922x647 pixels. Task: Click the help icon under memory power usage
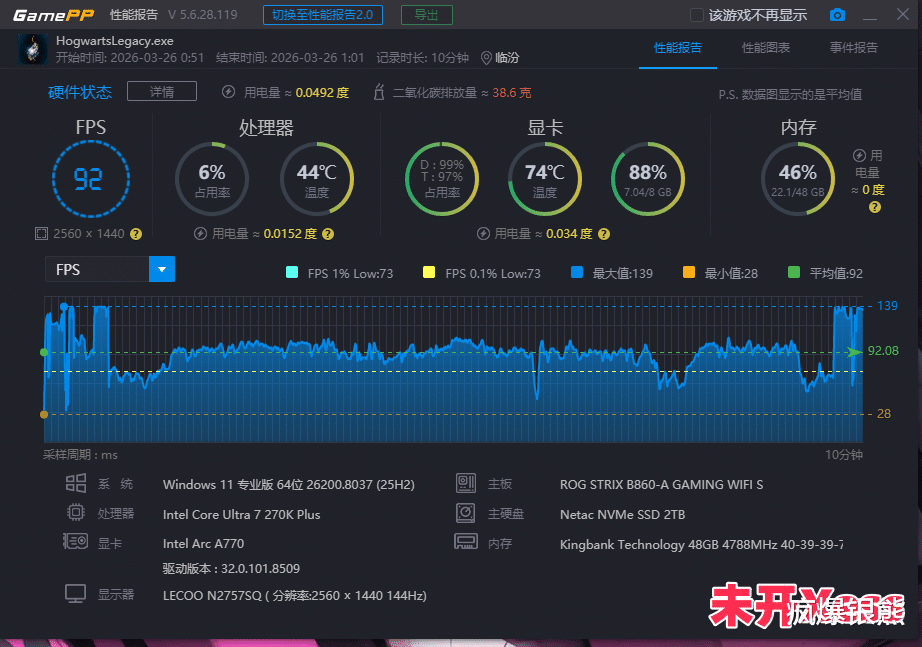[875, 207]
